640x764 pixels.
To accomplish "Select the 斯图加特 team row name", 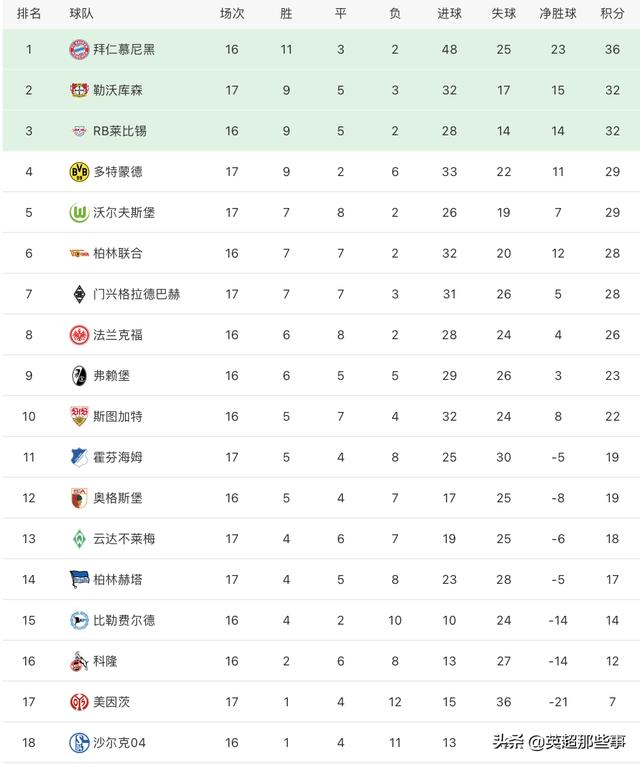I will pyautogui.click(x=118, y=416).
